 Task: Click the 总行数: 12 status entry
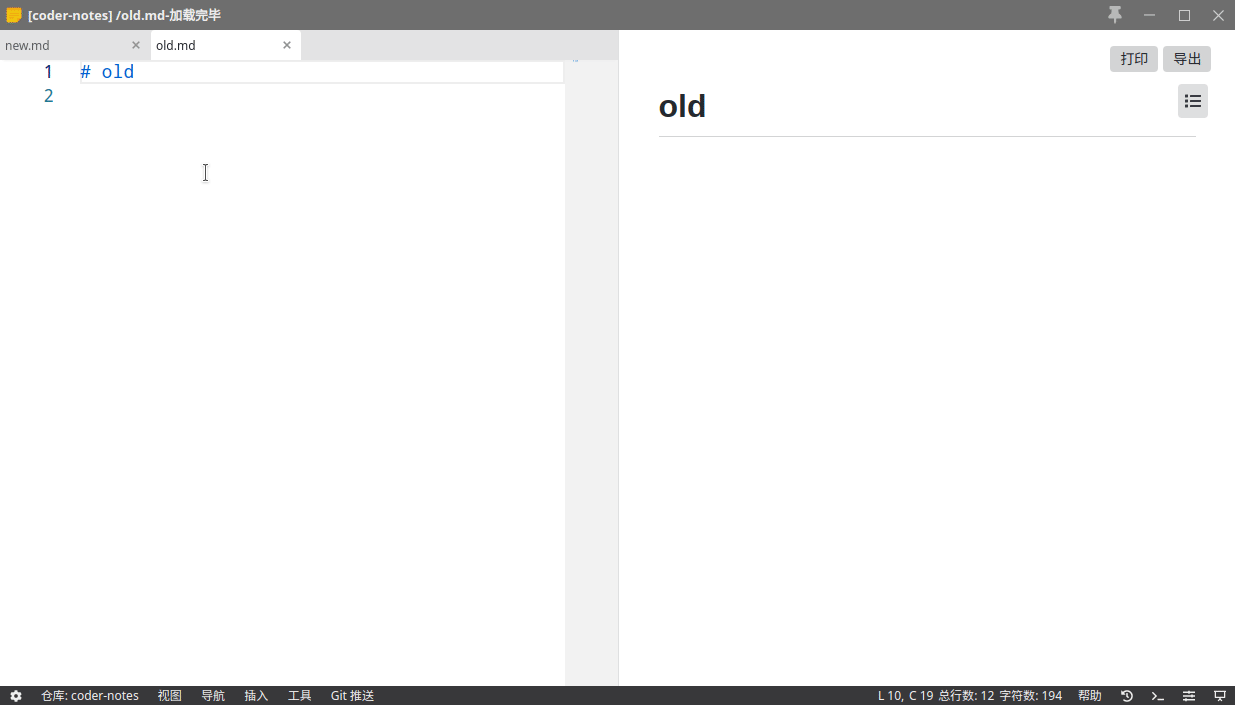[966, 696]
